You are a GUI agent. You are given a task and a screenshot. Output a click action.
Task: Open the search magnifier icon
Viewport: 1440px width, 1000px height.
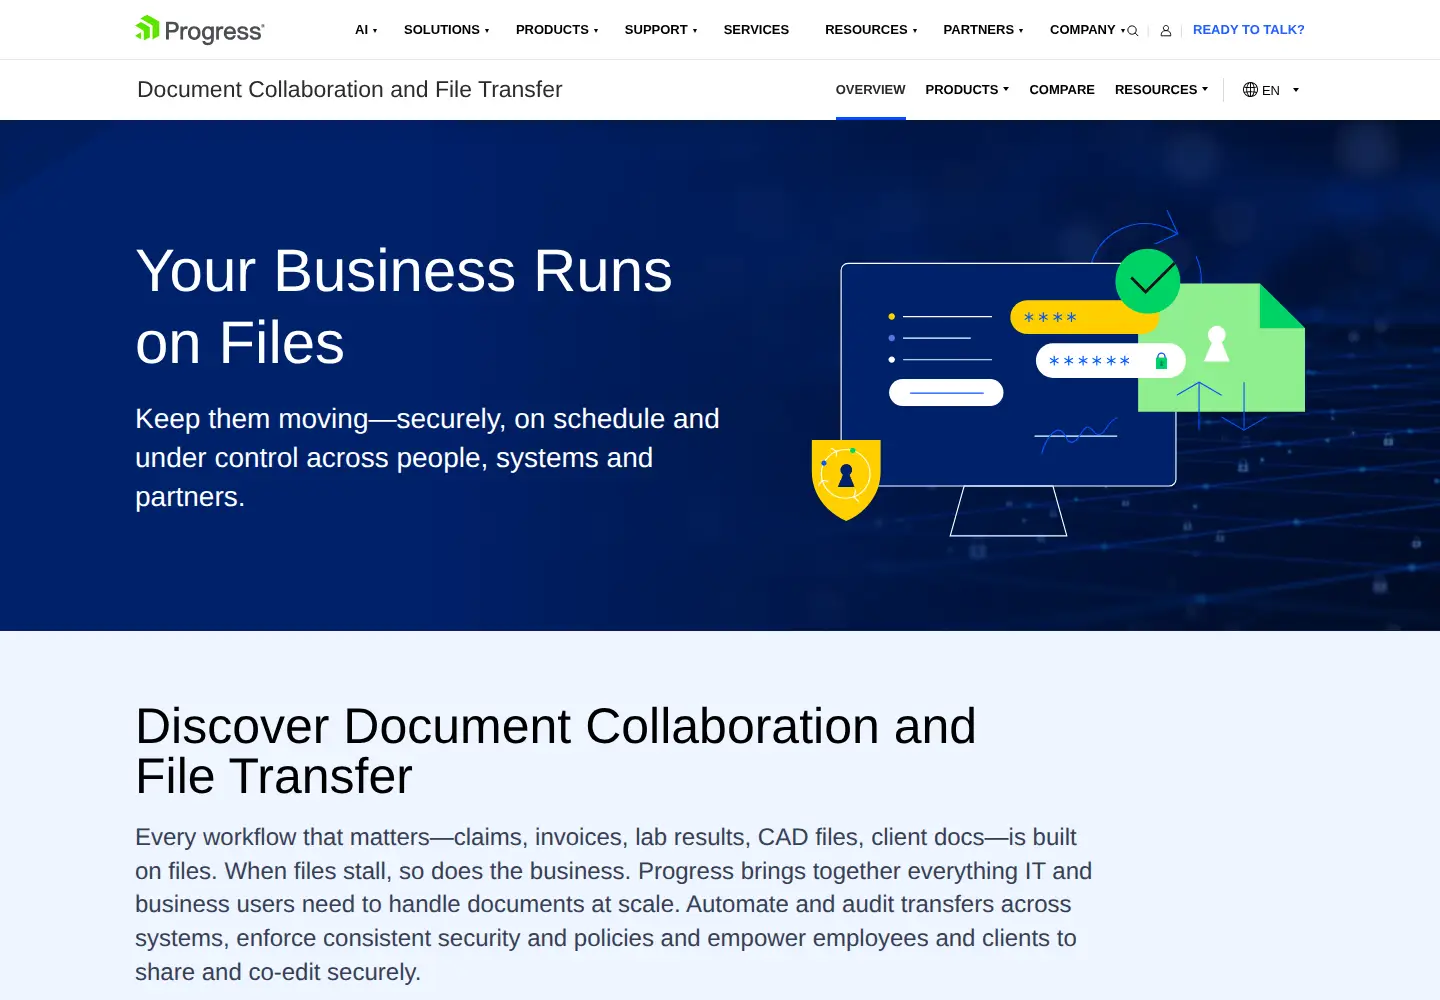click(1133, 31)
